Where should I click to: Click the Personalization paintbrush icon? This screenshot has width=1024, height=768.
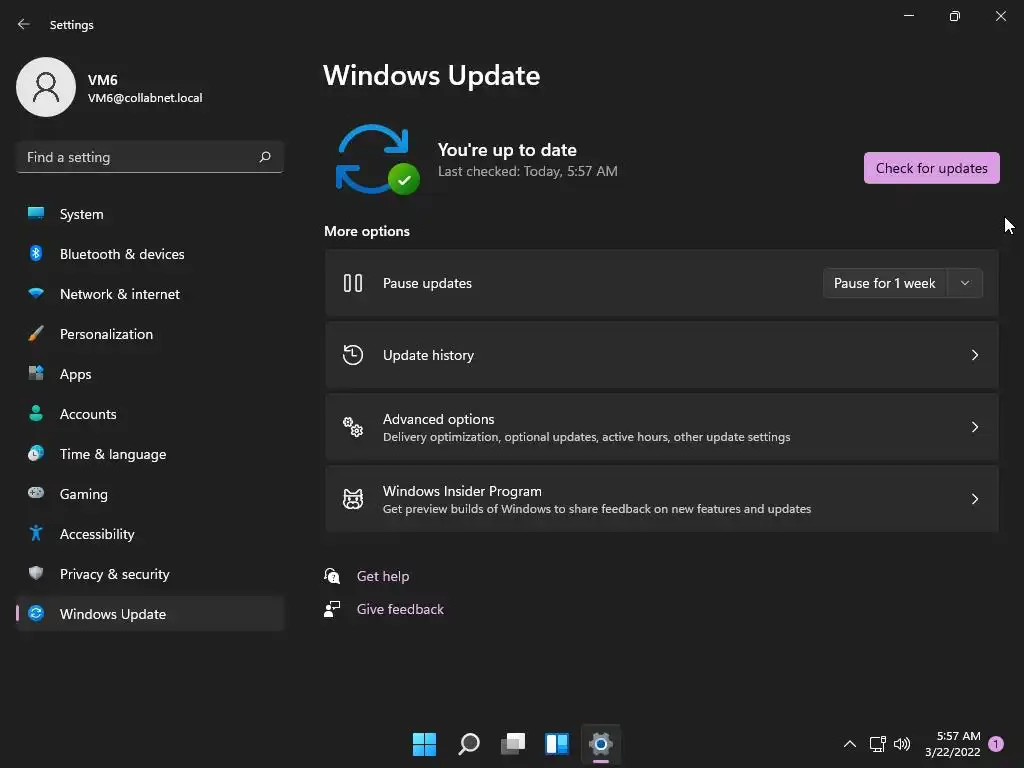36,333
